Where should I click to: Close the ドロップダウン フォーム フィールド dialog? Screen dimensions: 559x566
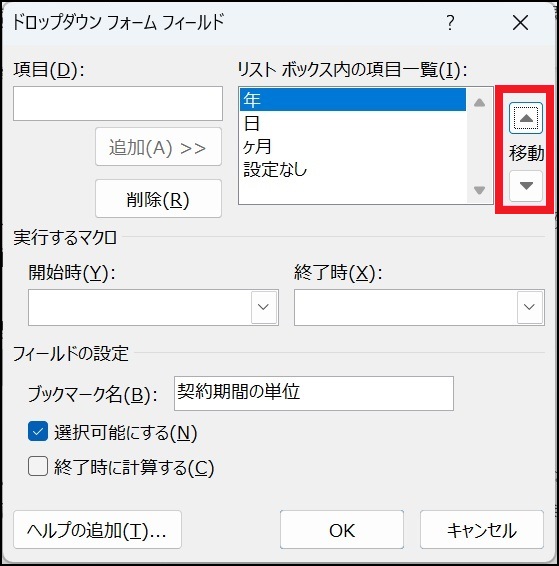(520, 23)
